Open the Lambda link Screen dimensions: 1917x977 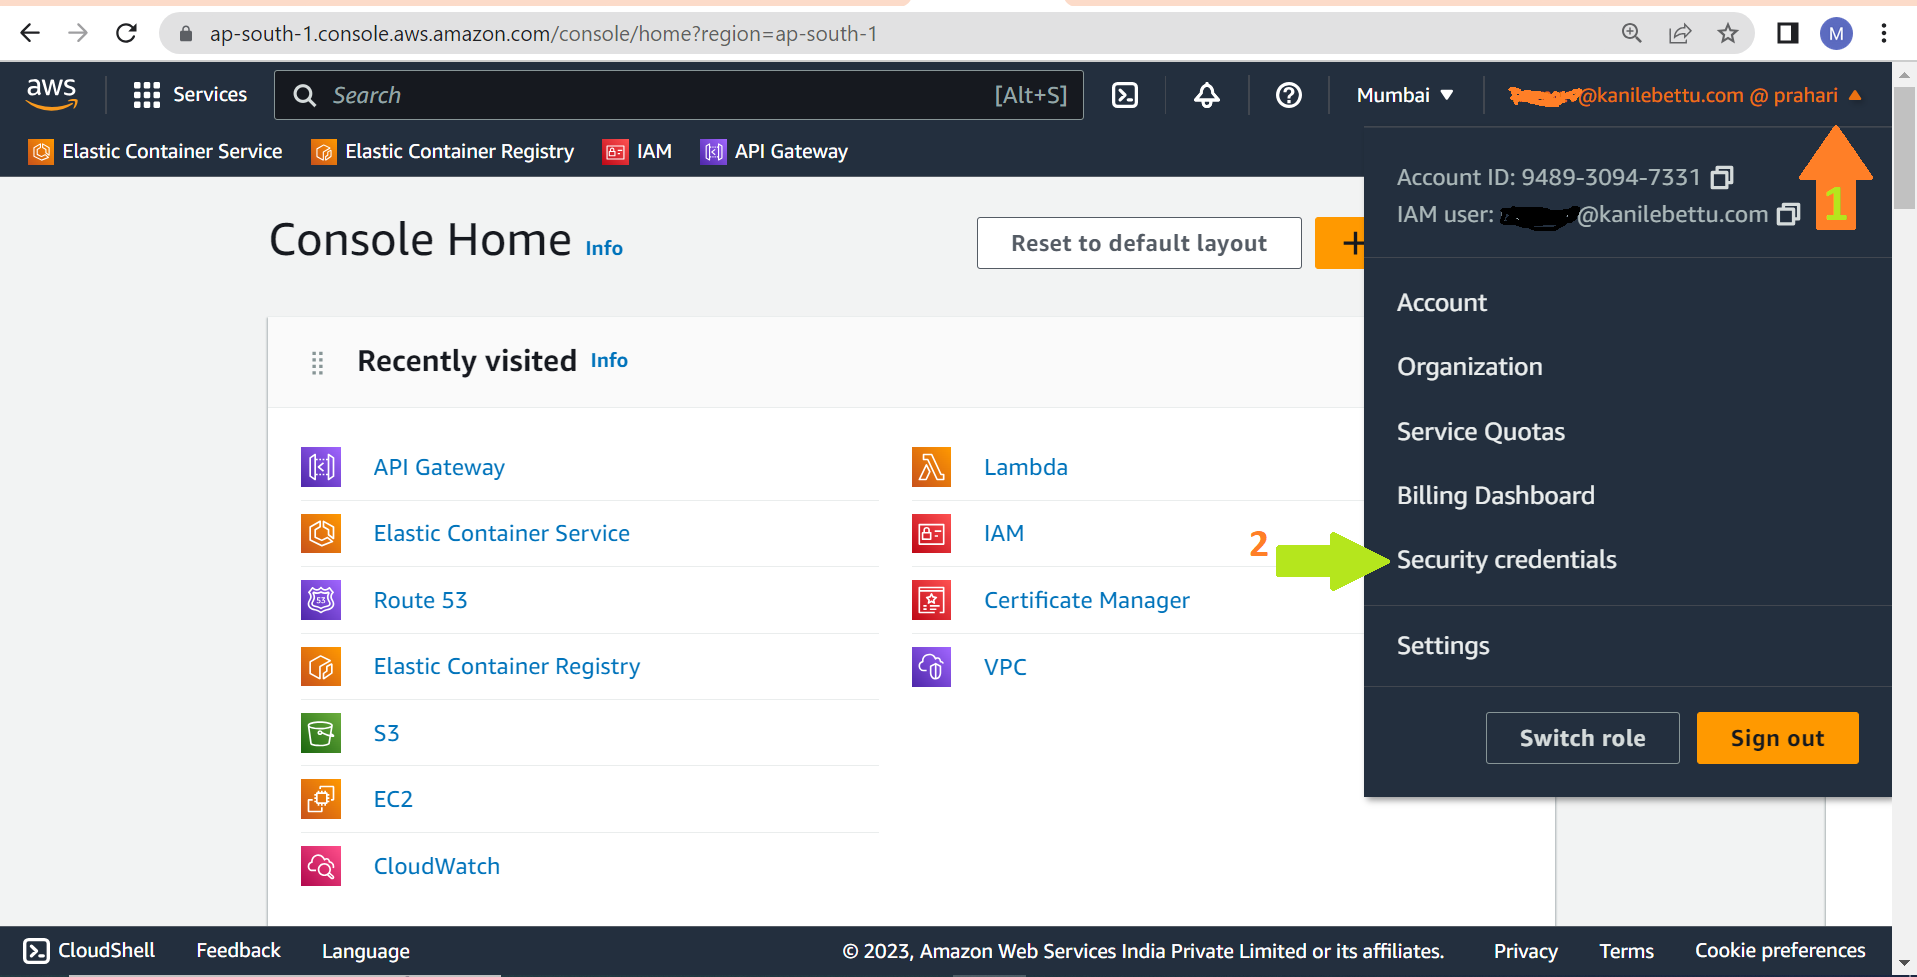click(1026, 467)
